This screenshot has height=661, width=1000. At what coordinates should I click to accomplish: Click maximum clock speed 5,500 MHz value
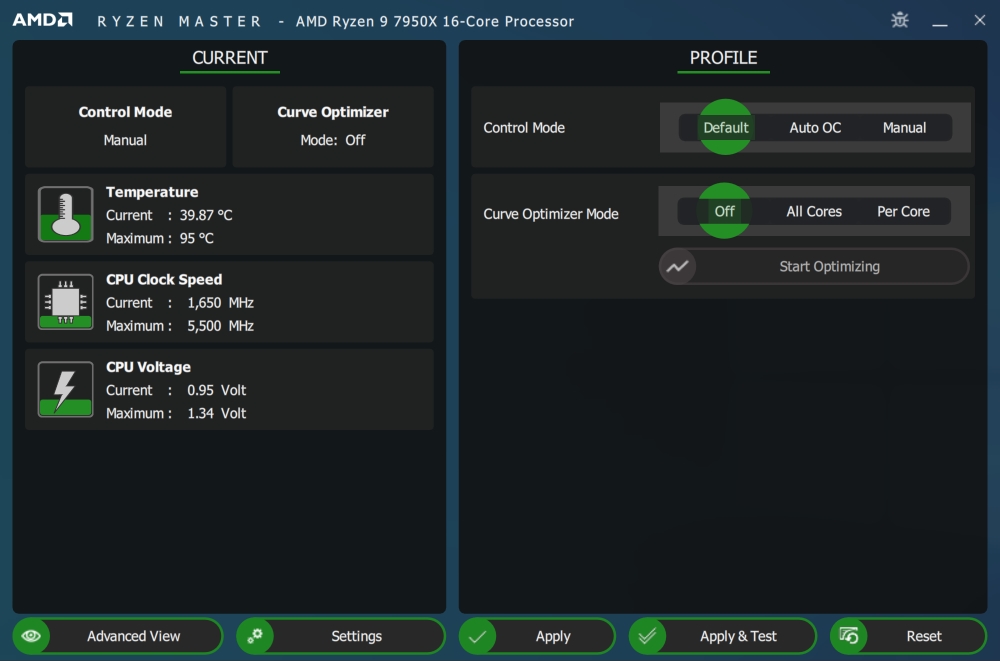tap(221, 326)
